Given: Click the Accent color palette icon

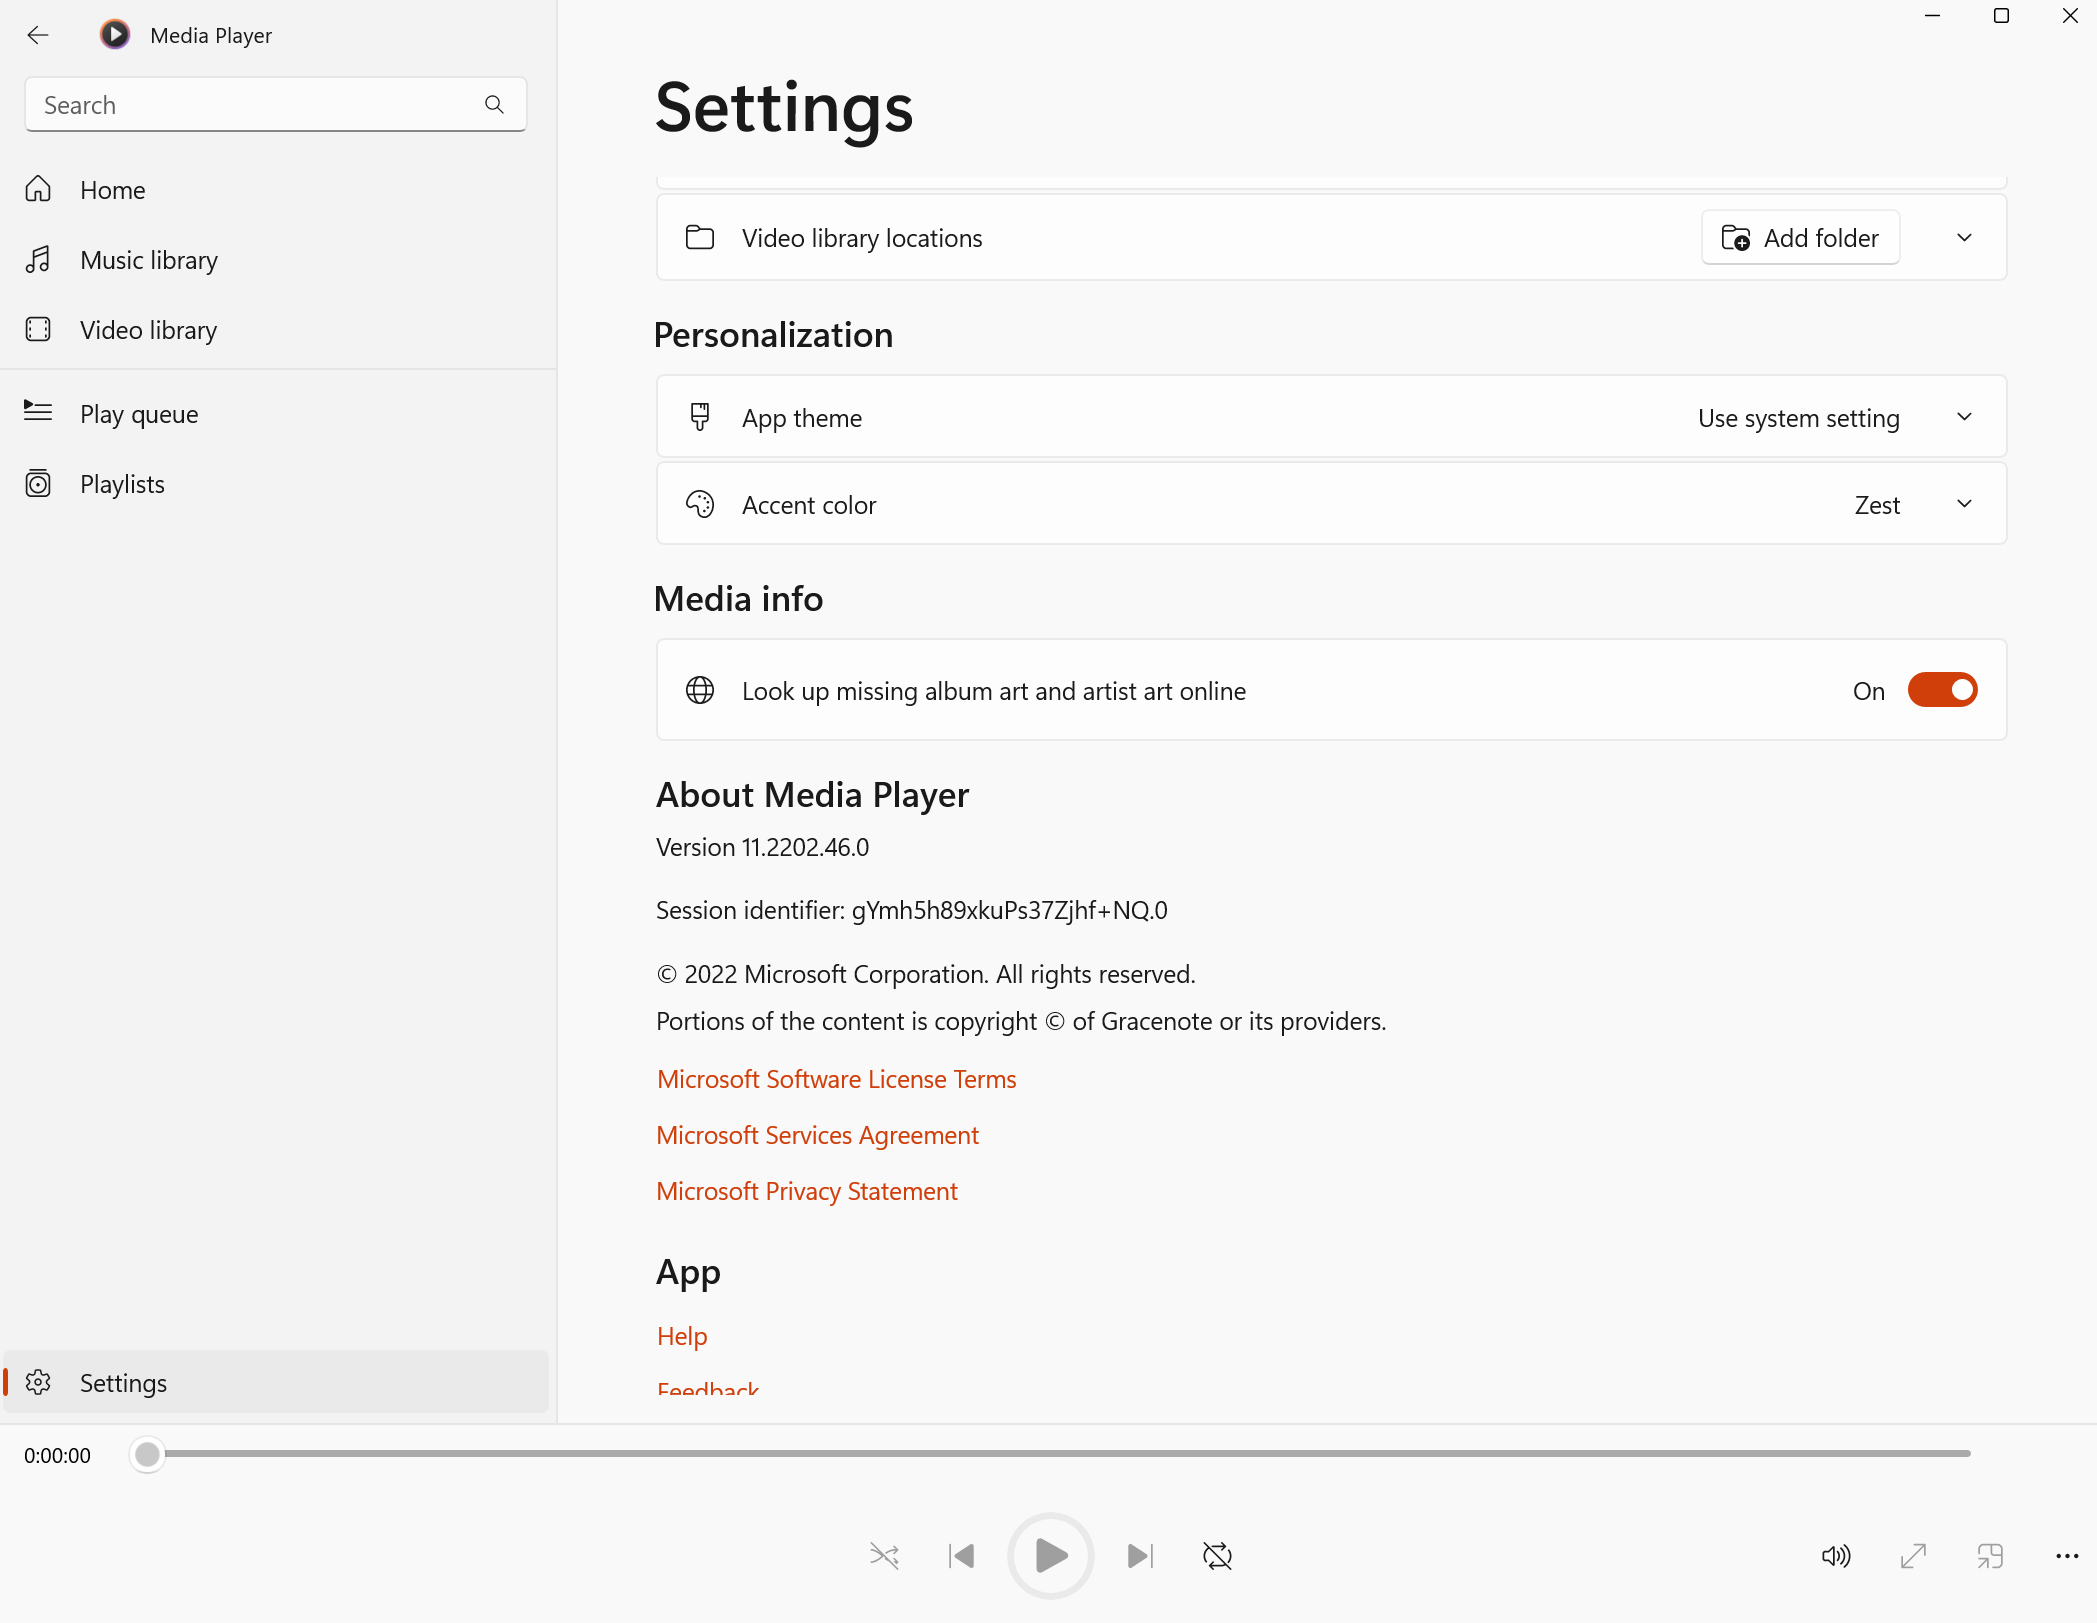Looking at the screenshot, I should 700,504.
